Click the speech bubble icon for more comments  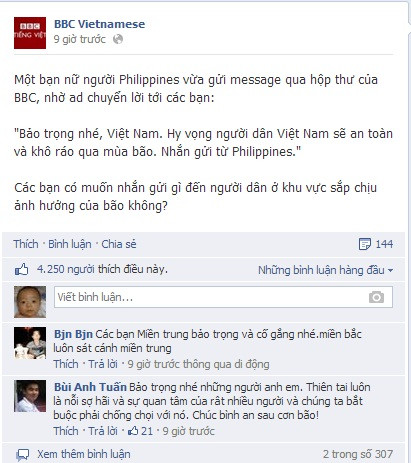coord(23,454)
